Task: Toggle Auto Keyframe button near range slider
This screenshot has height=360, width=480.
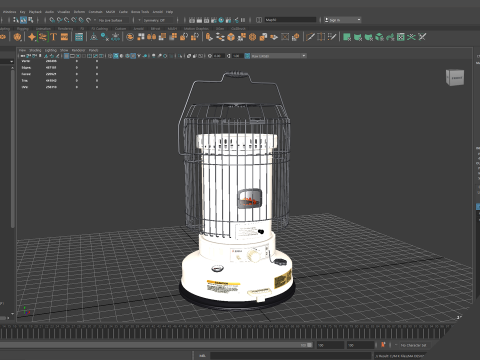Action: 383,345
